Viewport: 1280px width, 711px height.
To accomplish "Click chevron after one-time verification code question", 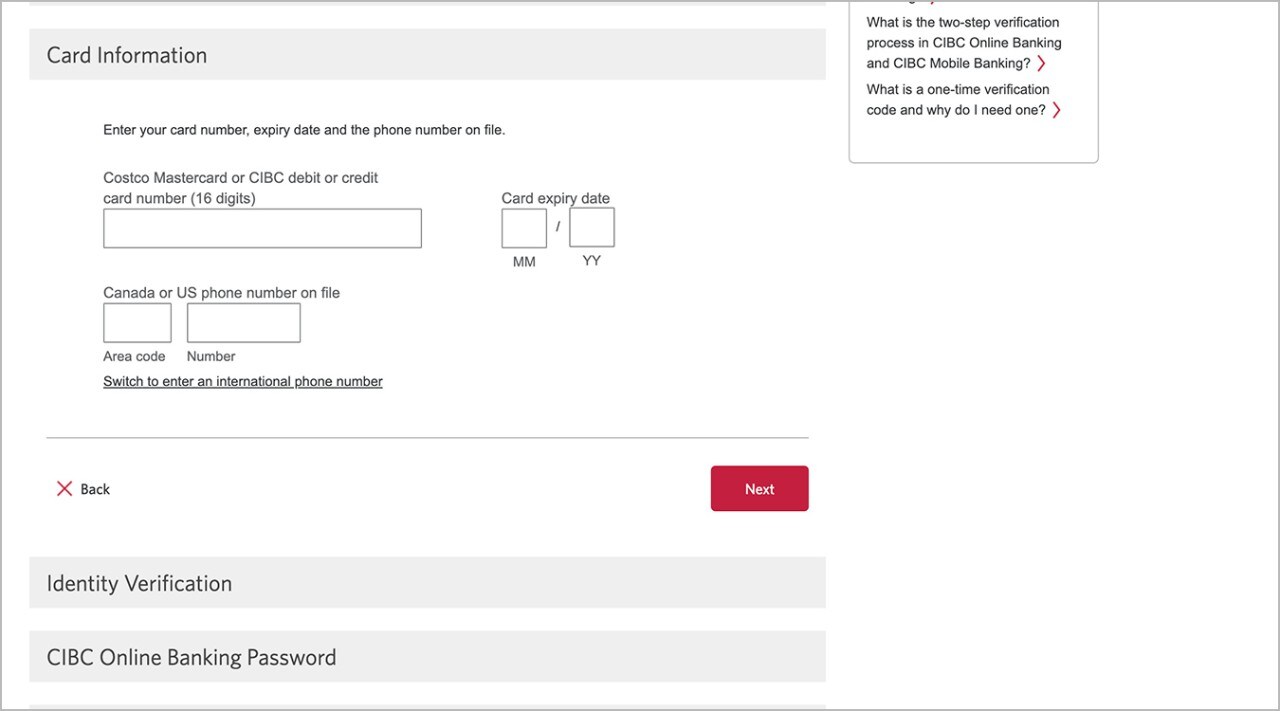I will coord(1056,111).
